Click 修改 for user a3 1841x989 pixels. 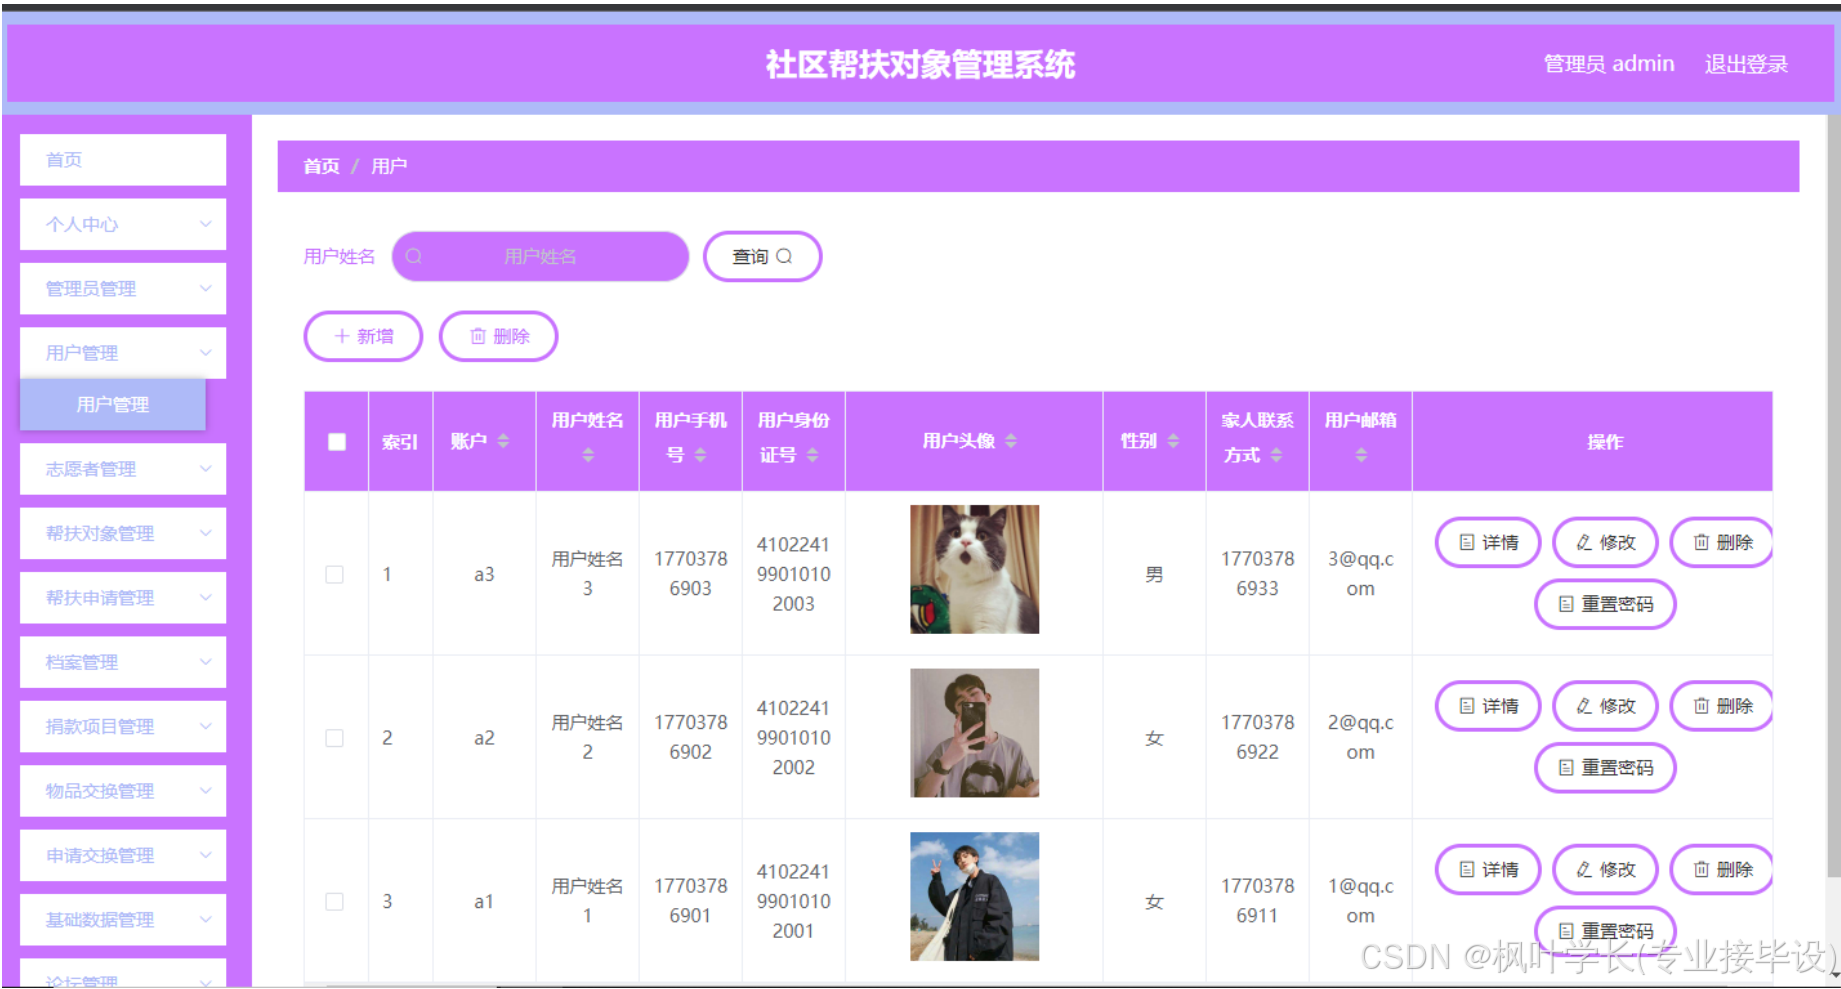click(1605, 542)
